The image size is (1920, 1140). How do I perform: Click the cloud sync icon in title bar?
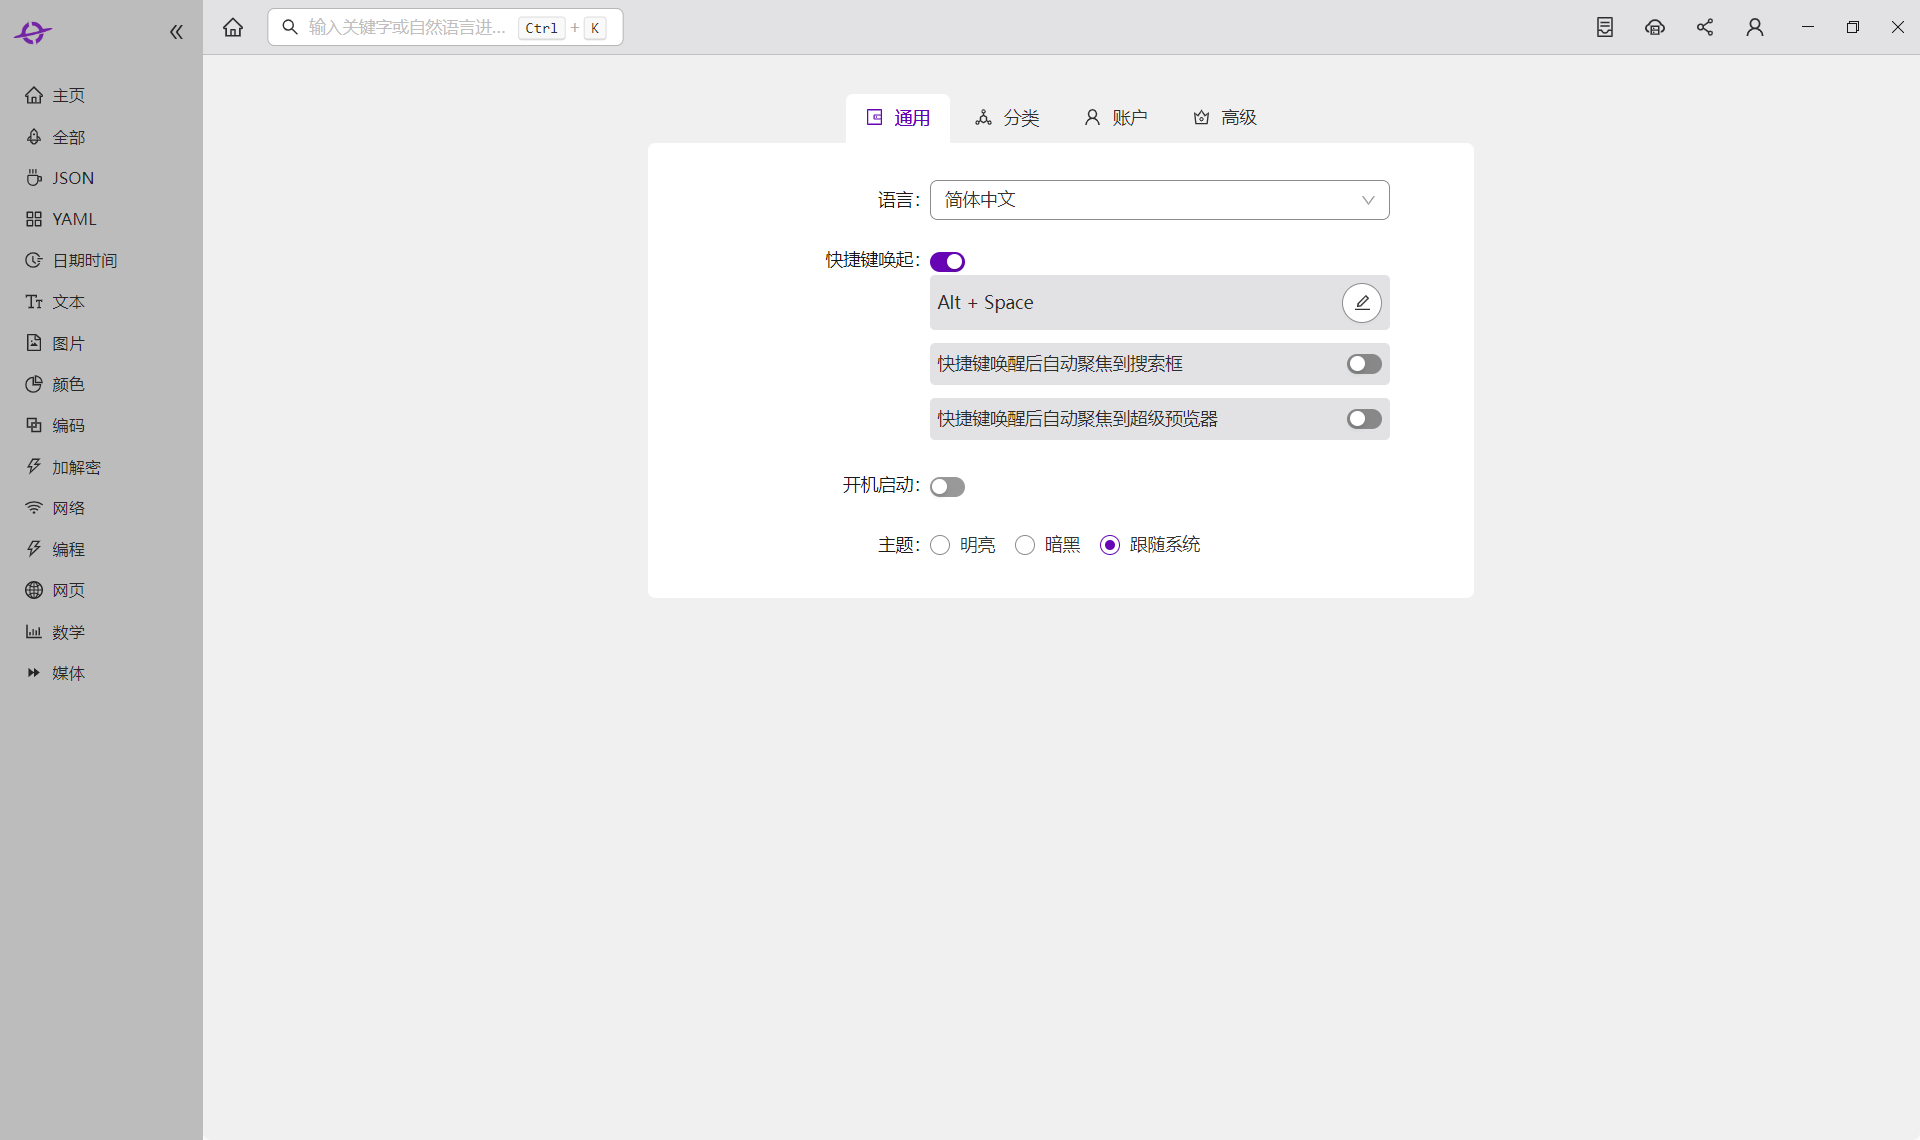pos(1655,27)
